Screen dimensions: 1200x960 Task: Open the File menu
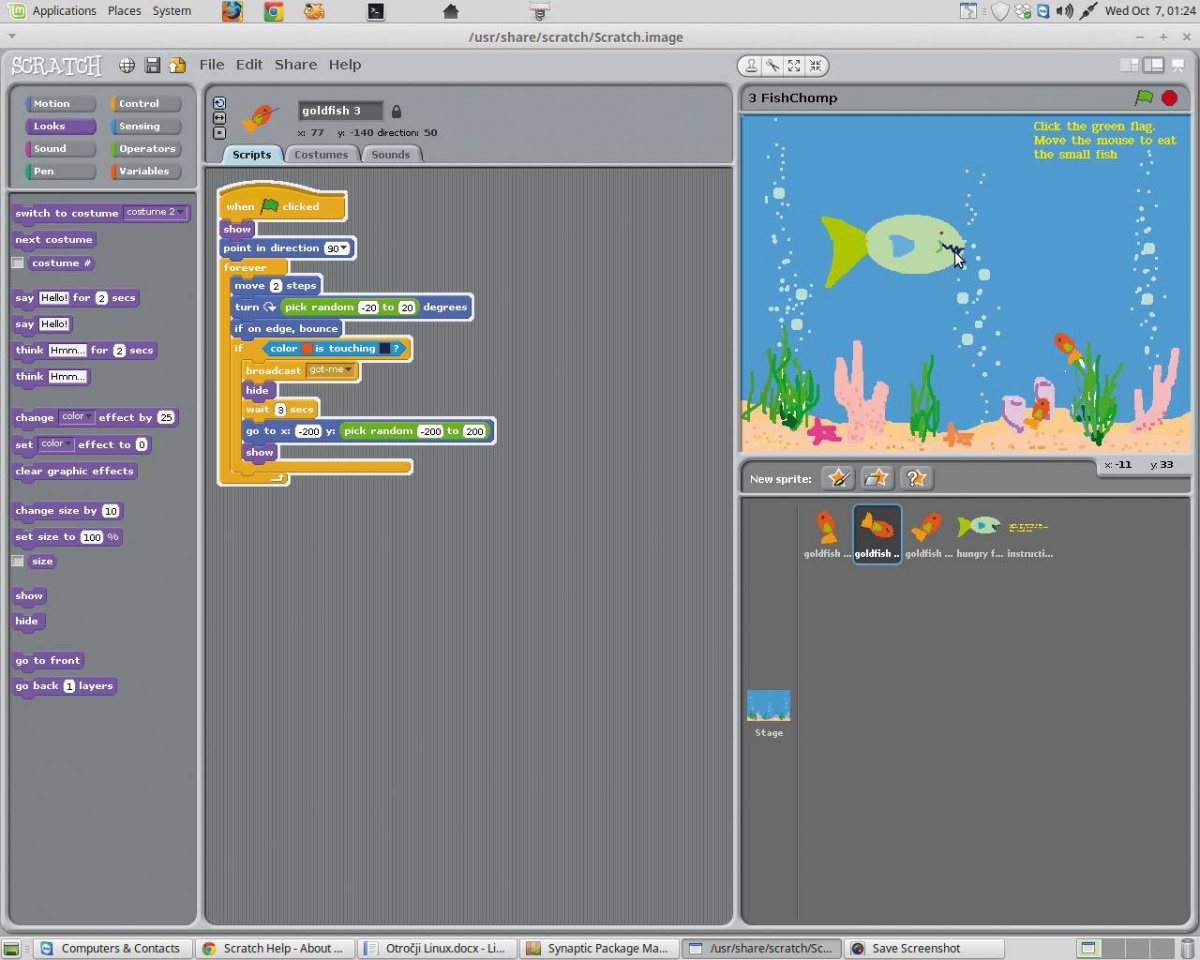pos(212,65)
